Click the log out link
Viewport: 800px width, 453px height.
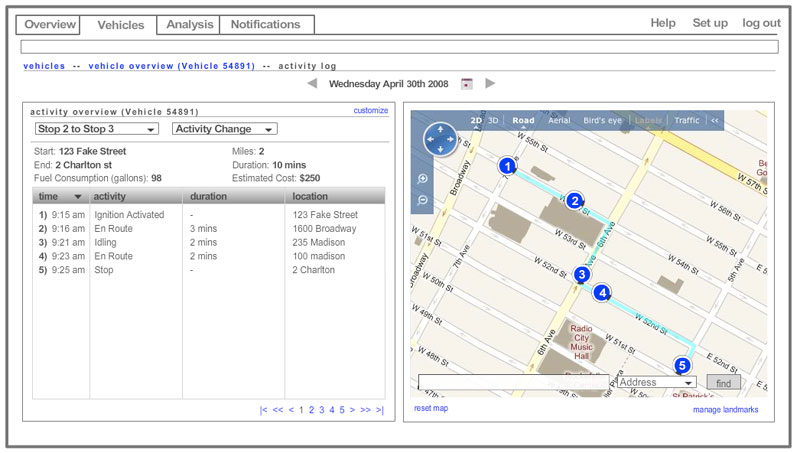click(x=761, y=23)
